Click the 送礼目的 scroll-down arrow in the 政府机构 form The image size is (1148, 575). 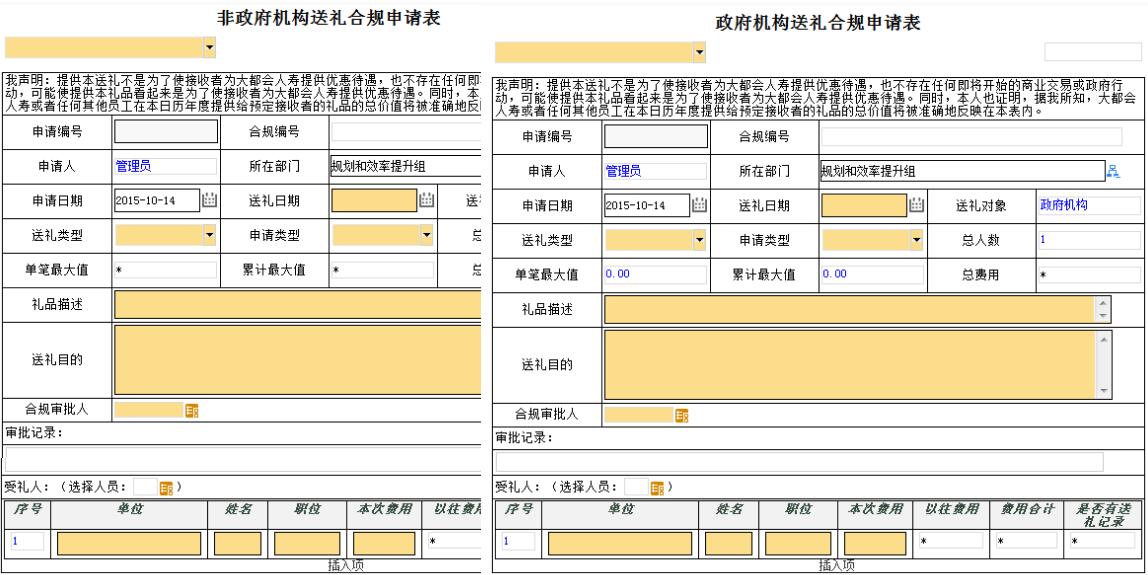pos(1103,392)
